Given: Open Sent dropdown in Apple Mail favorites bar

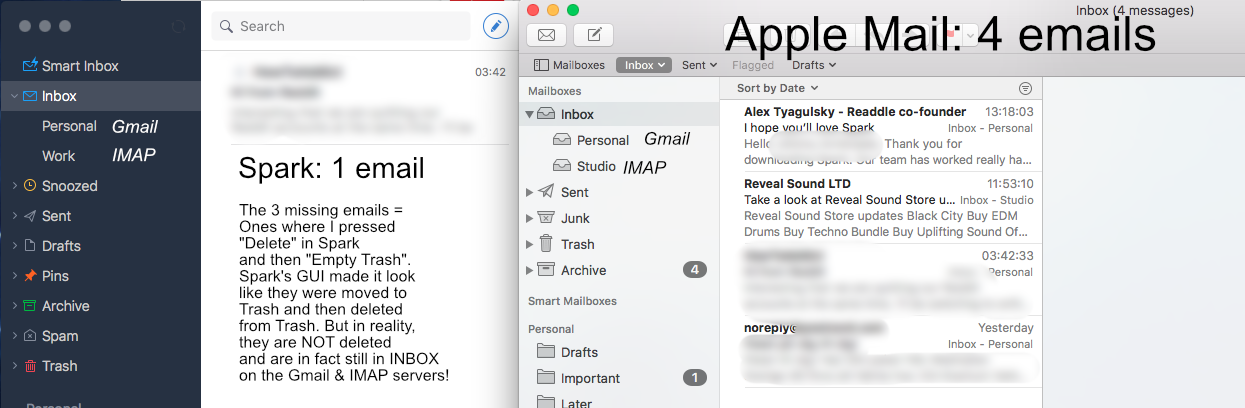Looking at the screenshot, I should click(x=699, y=65).
